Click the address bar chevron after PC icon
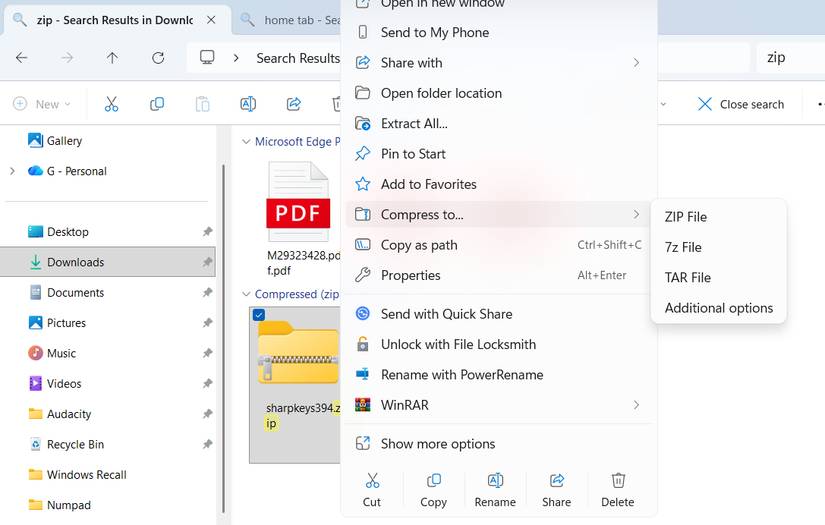The width and height of the screenshot is (825, 525). tap(236, 58)
